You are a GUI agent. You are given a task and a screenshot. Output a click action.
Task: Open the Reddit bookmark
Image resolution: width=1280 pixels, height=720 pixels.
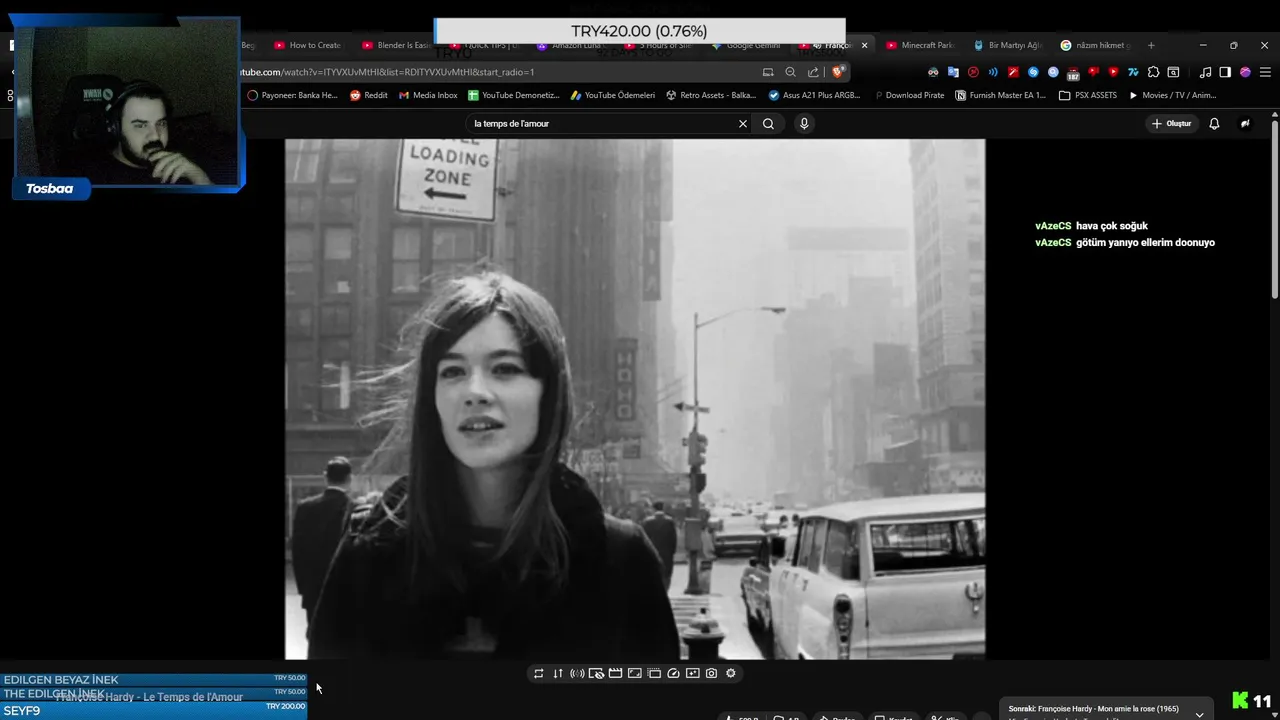tap(369, 95)
